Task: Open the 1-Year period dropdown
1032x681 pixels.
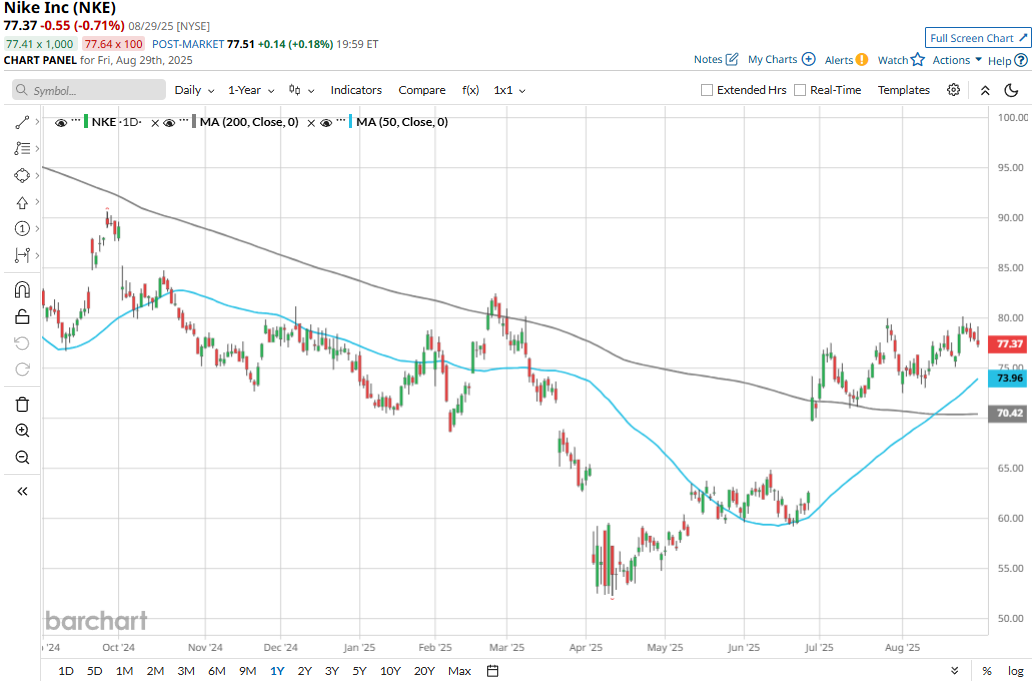Action: click(x=251, y=90)
